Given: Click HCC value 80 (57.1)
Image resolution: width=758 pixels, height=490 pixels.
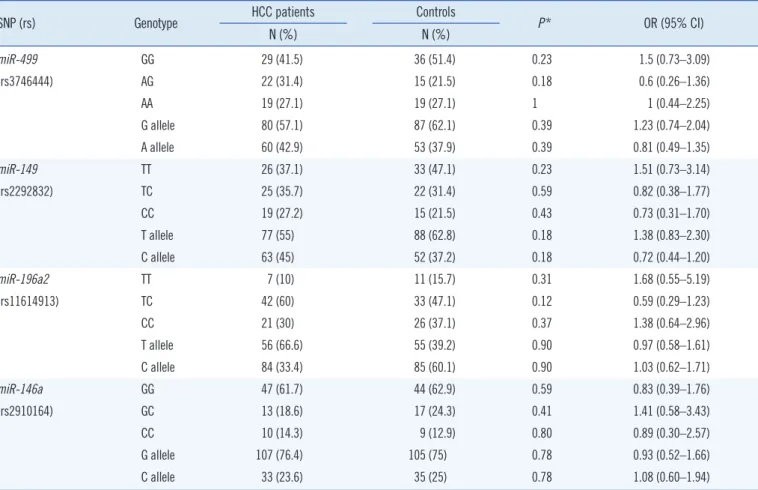Looking at the screenshot, I should [x=282, y=126].
